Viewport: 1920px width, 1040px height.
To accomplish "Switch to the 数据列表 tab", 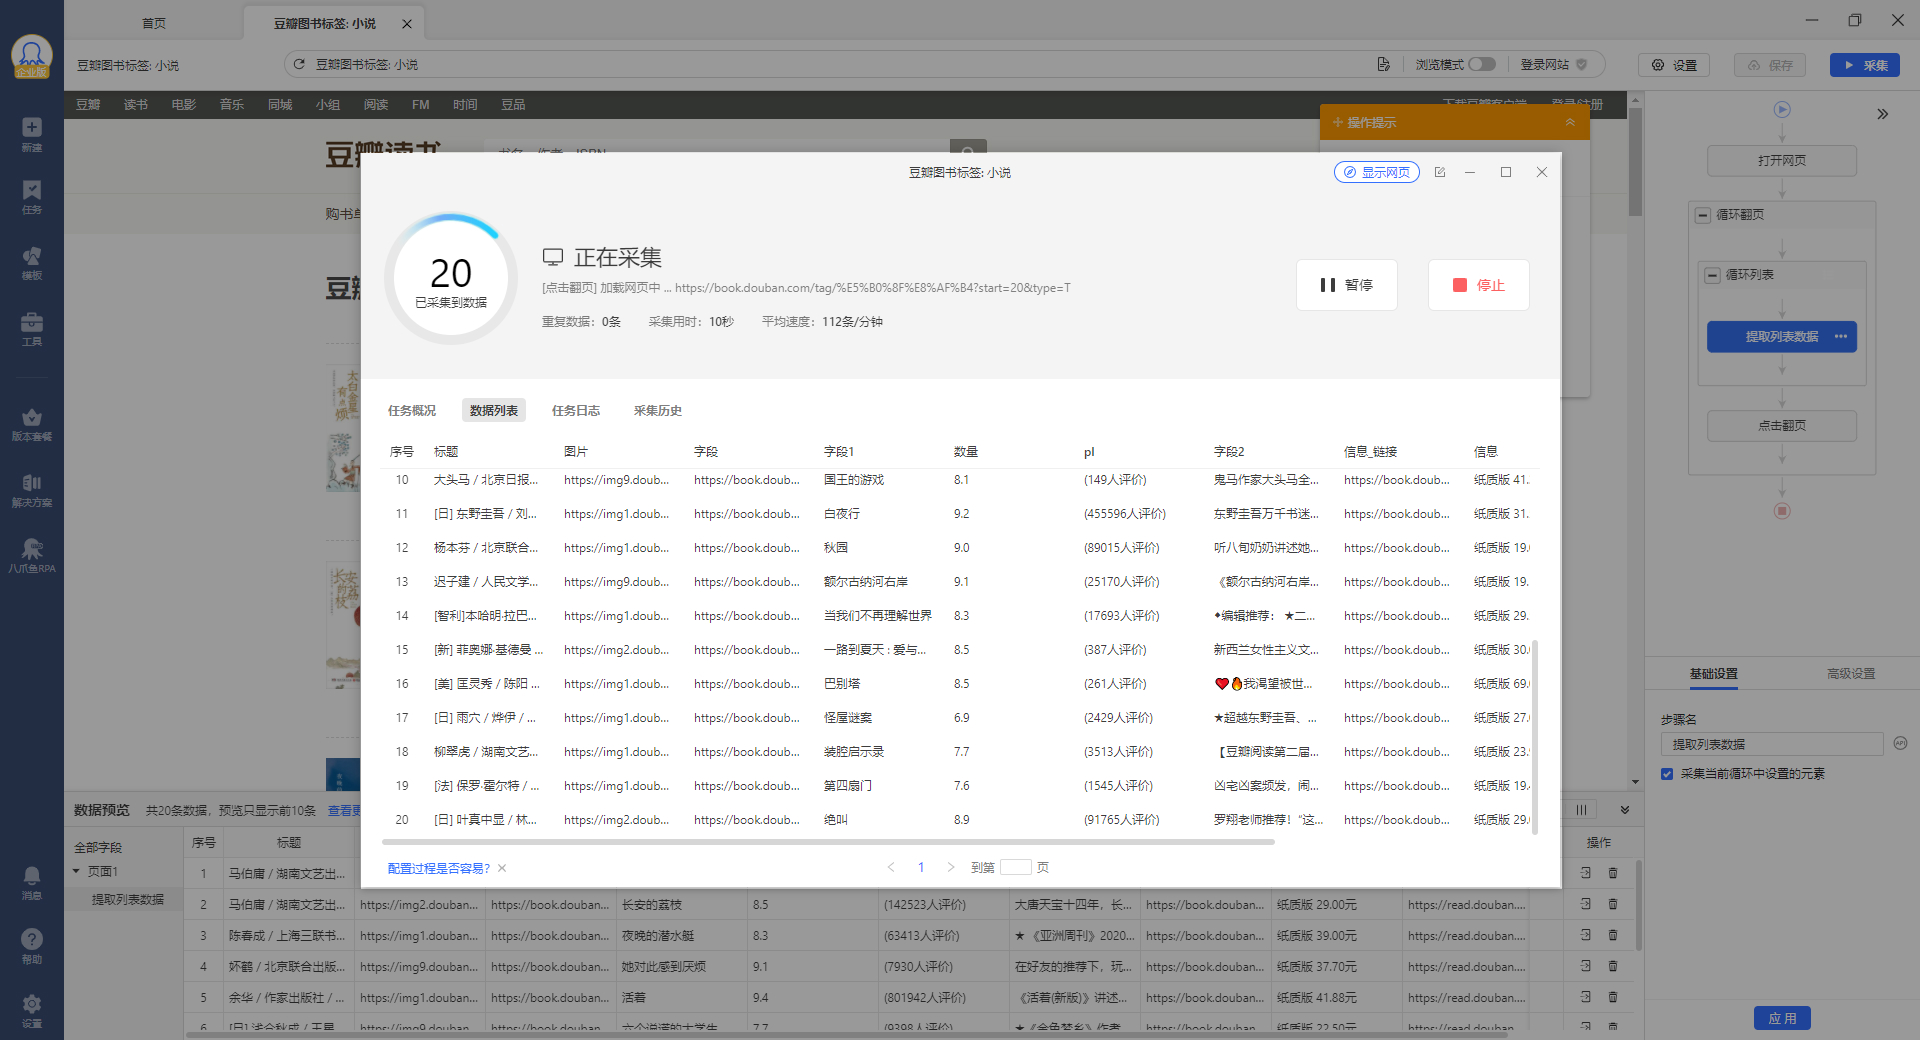I will [494, 410].
